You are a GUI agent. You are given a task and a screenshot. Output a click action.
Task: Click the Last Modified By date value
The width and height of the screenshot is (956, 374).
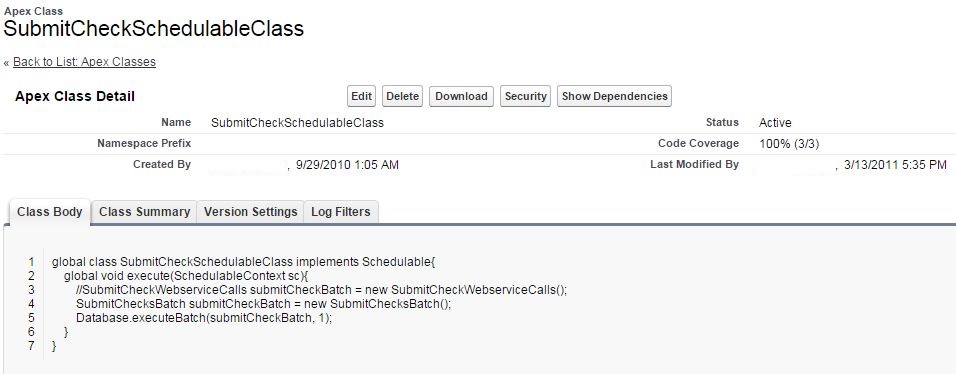(x=895, y=165)
